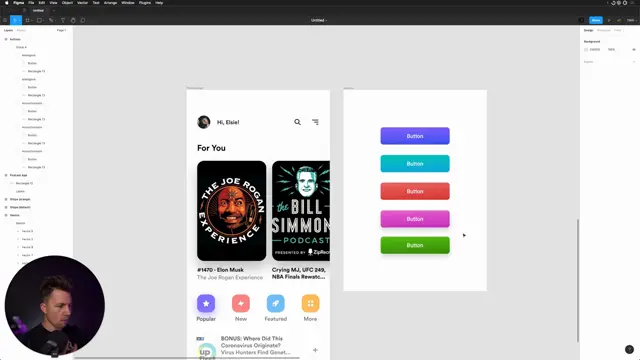Viewport: 640px width, 360px height.
Task: Select the Joe Rogan Experience cover thumbnail
Action: click(x=231, y=211)
